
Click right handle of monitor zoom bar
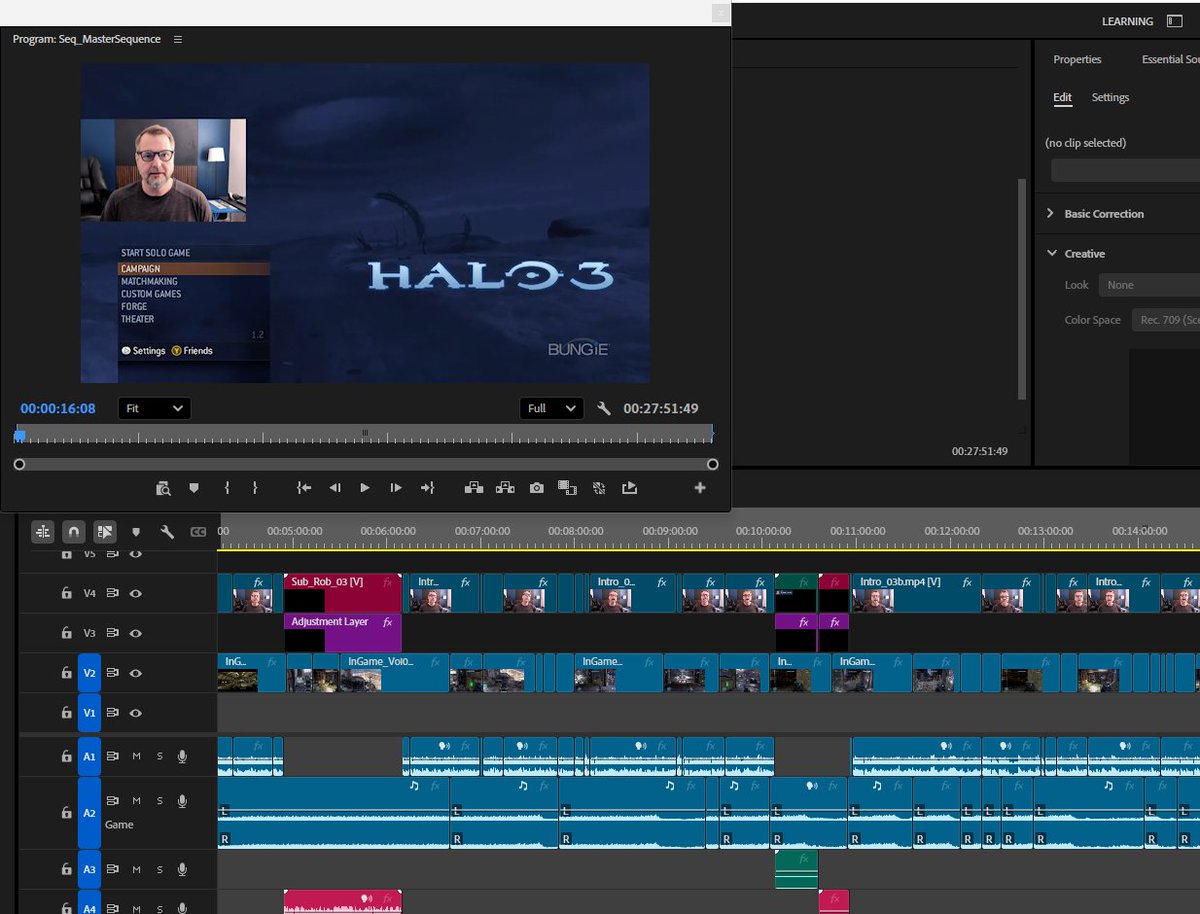(713, 464)
